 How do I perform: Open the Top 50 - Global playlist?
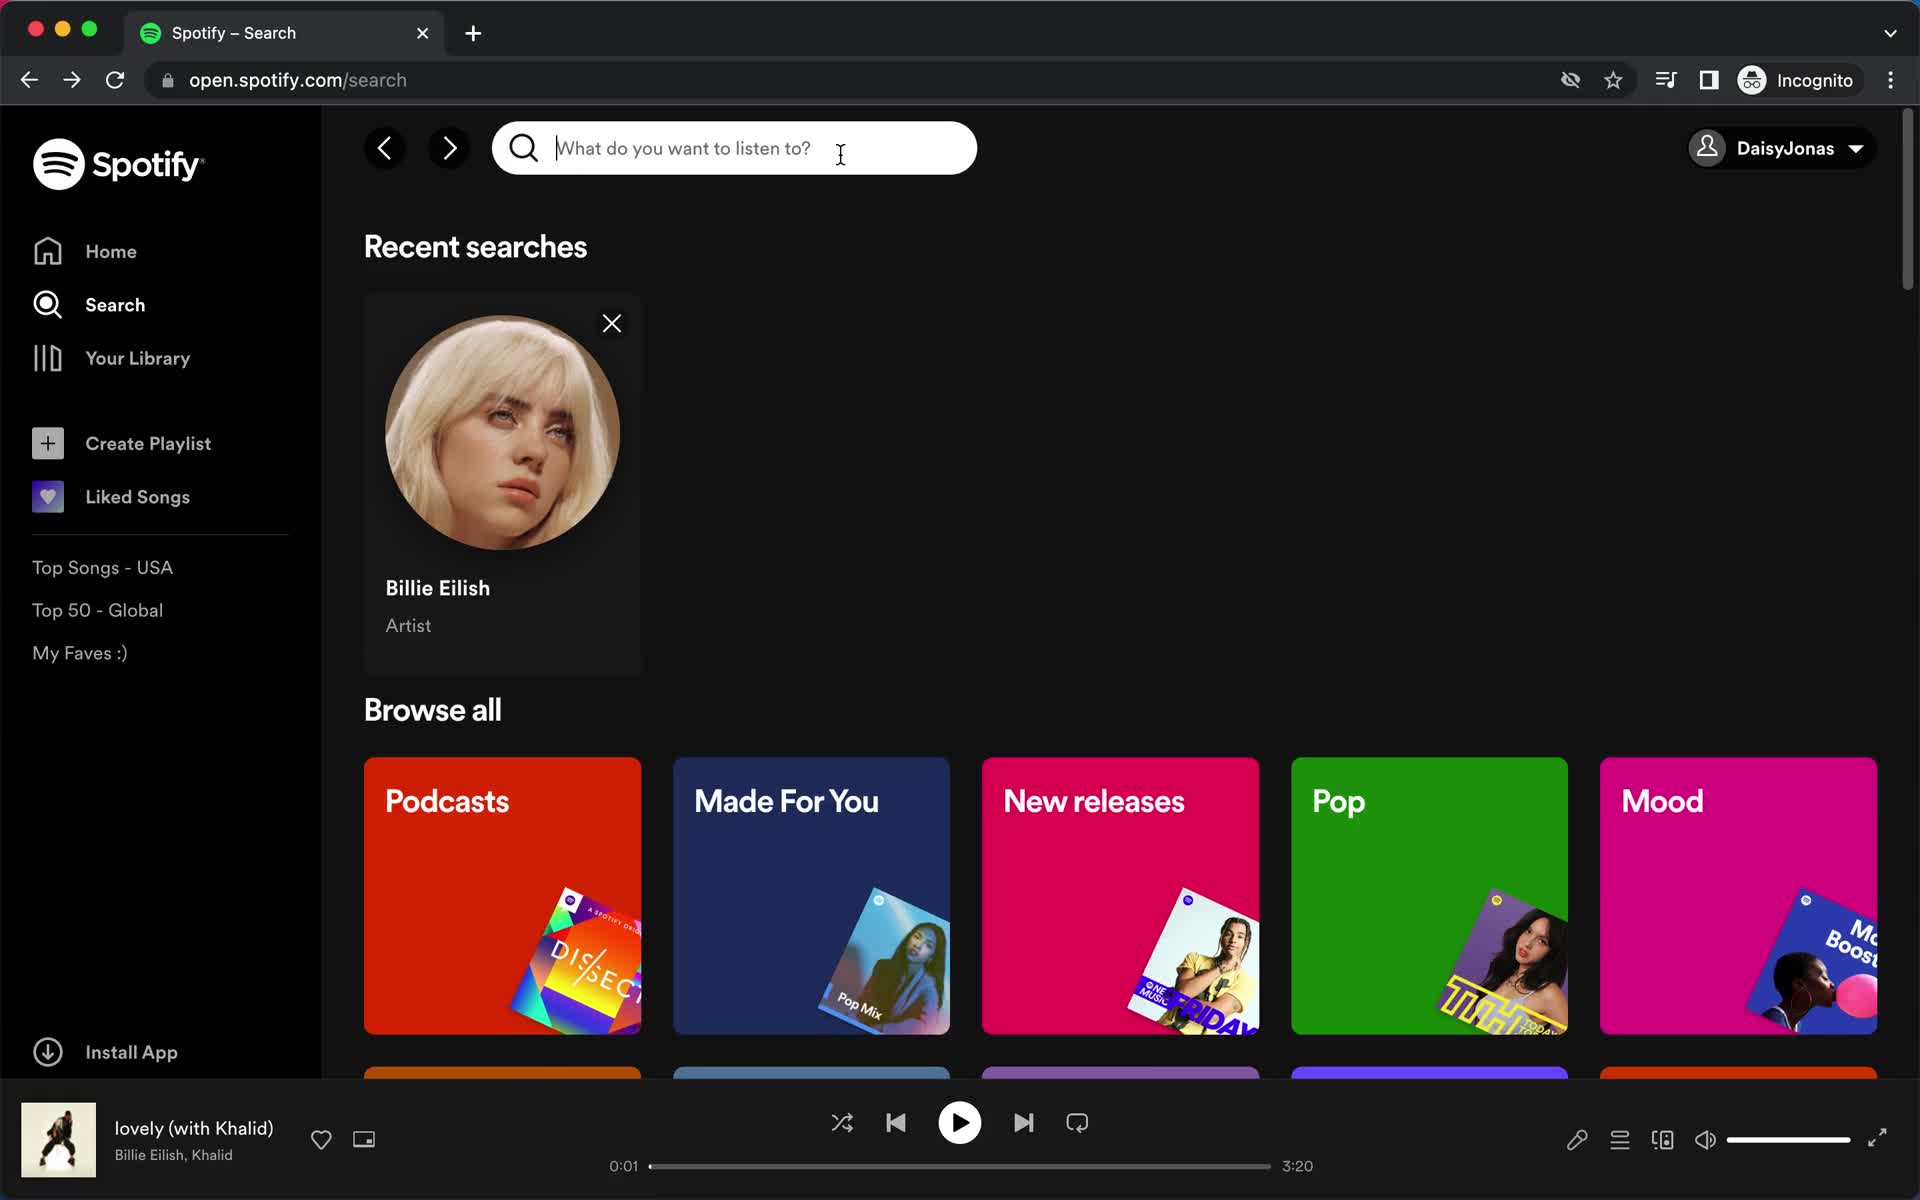(97, 610)
